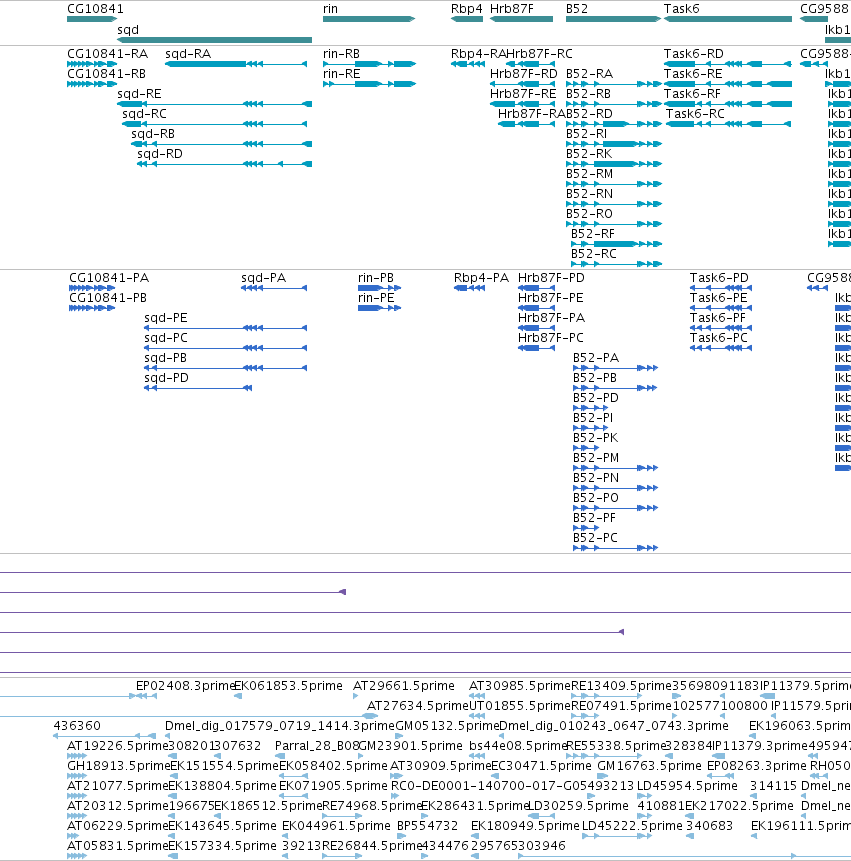Select transcript rin-RB
The width and height of the screenshot is (851, 861).
point(369,64)
